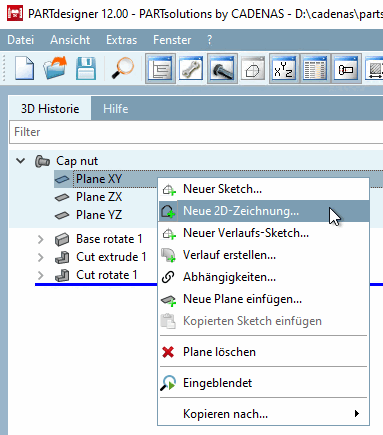Viewport: 383px width, 435px height.
Task: Click the new document icon in toolbar
Action: pos(24,69)
